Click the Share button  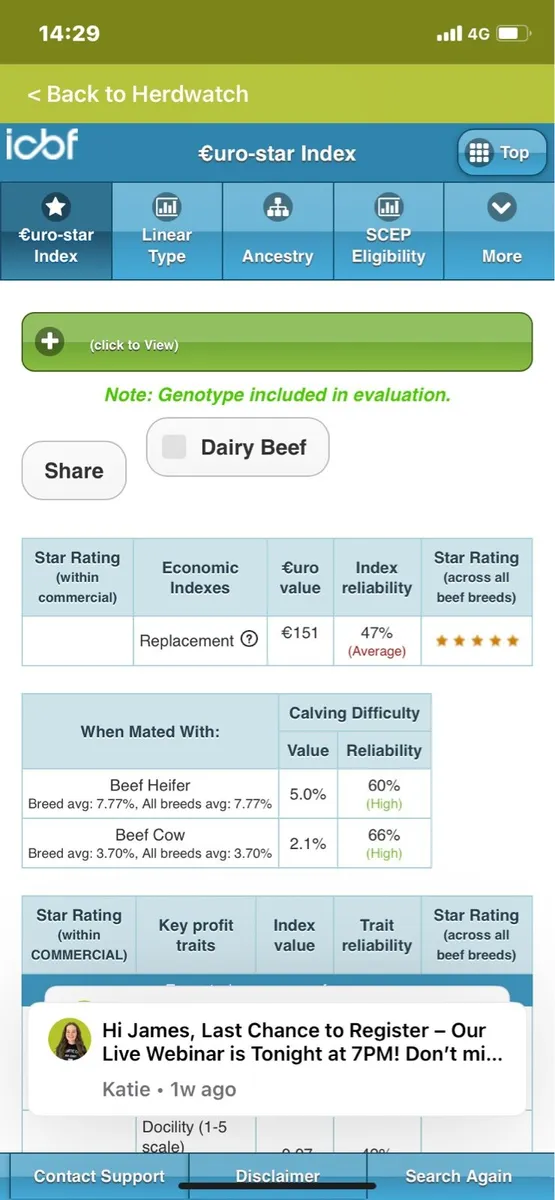[x=74, y=470]
